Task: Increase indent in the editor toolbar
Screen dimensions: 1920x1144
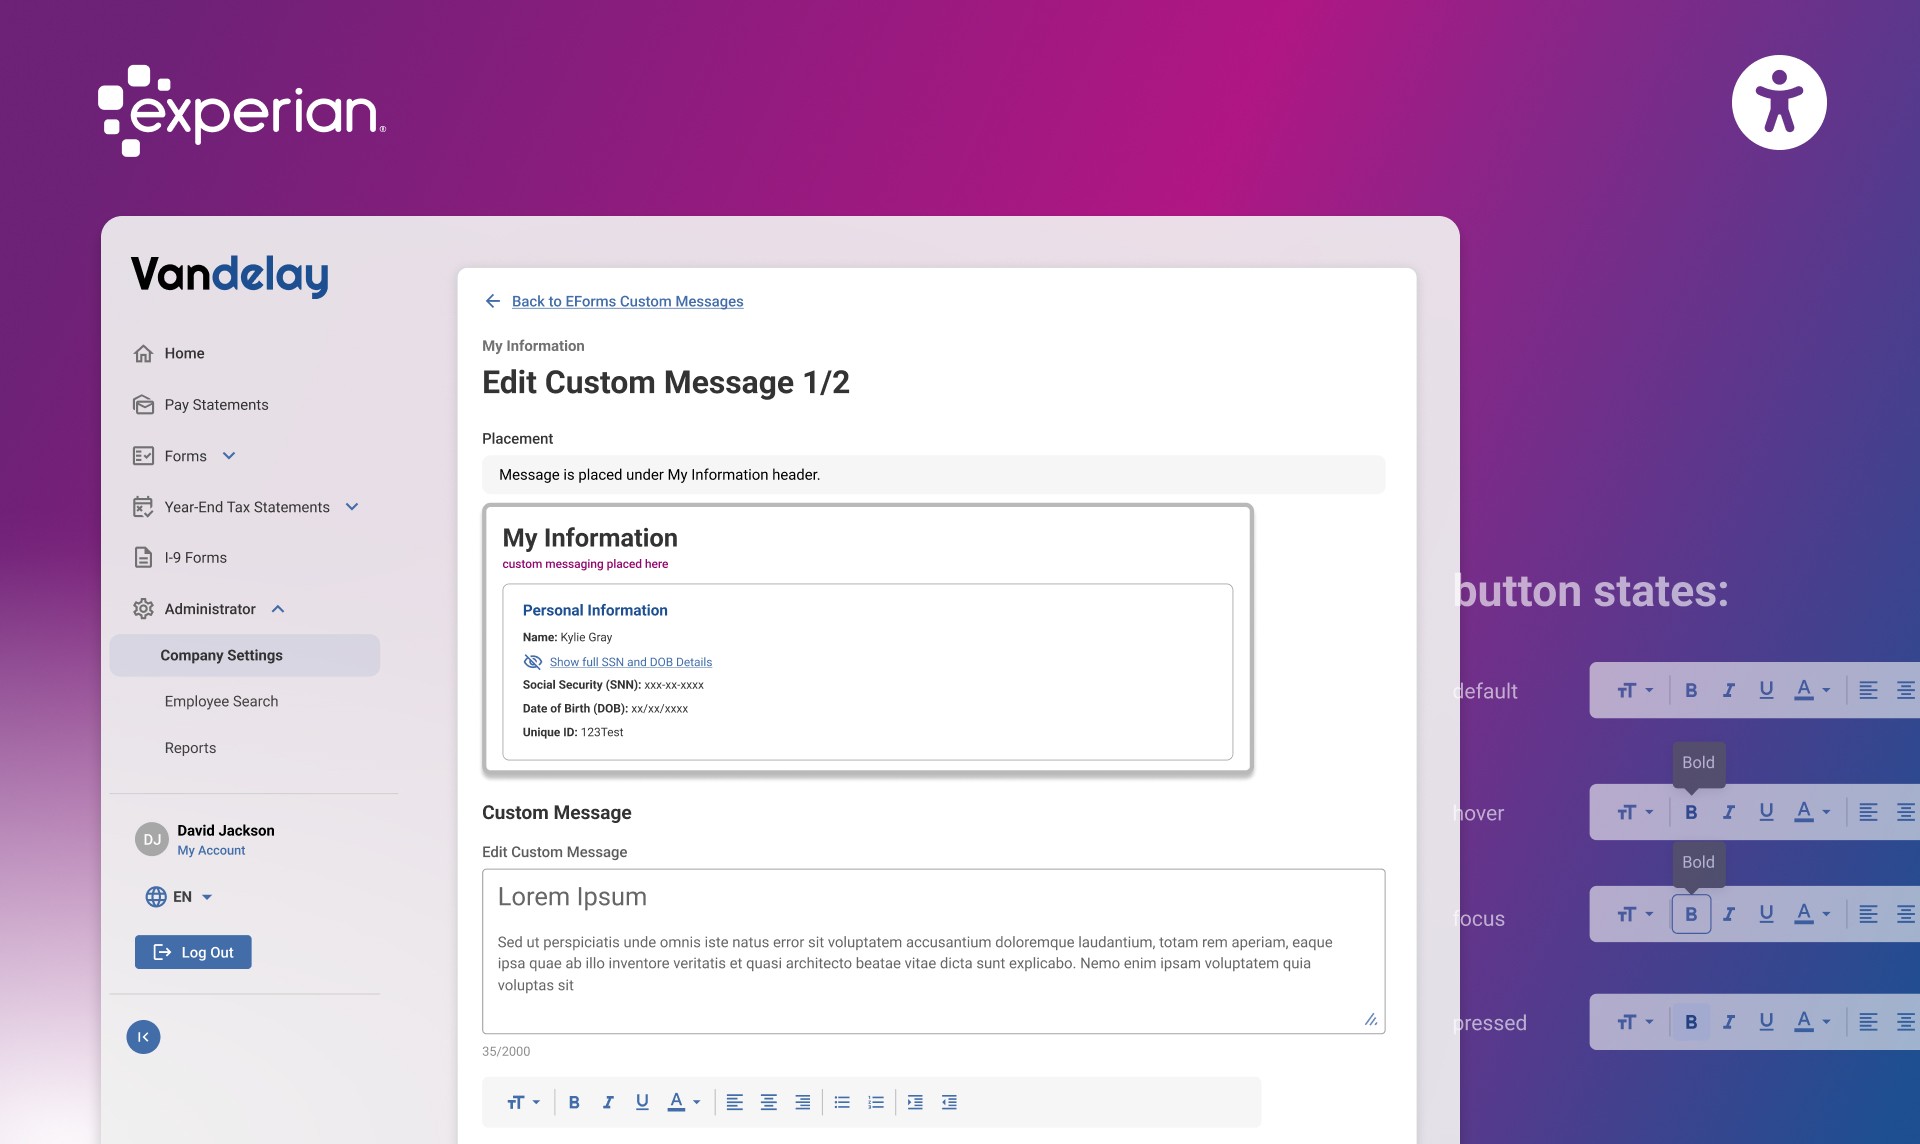Action: (x=915, y=1102)
